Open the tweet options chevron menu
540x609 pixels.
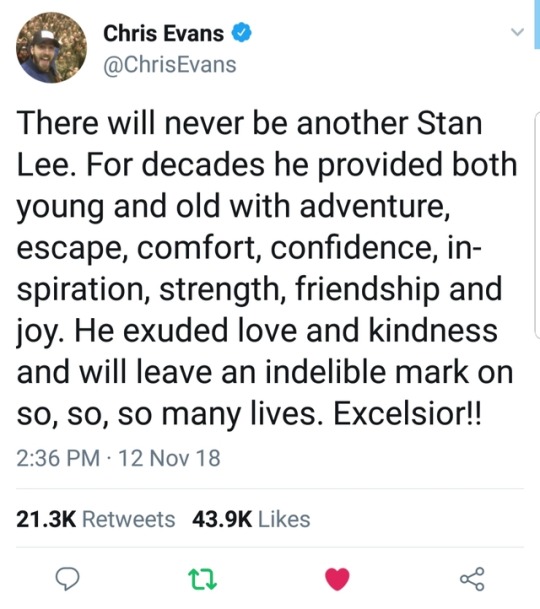pyautogui.click(x=517, y=31)
